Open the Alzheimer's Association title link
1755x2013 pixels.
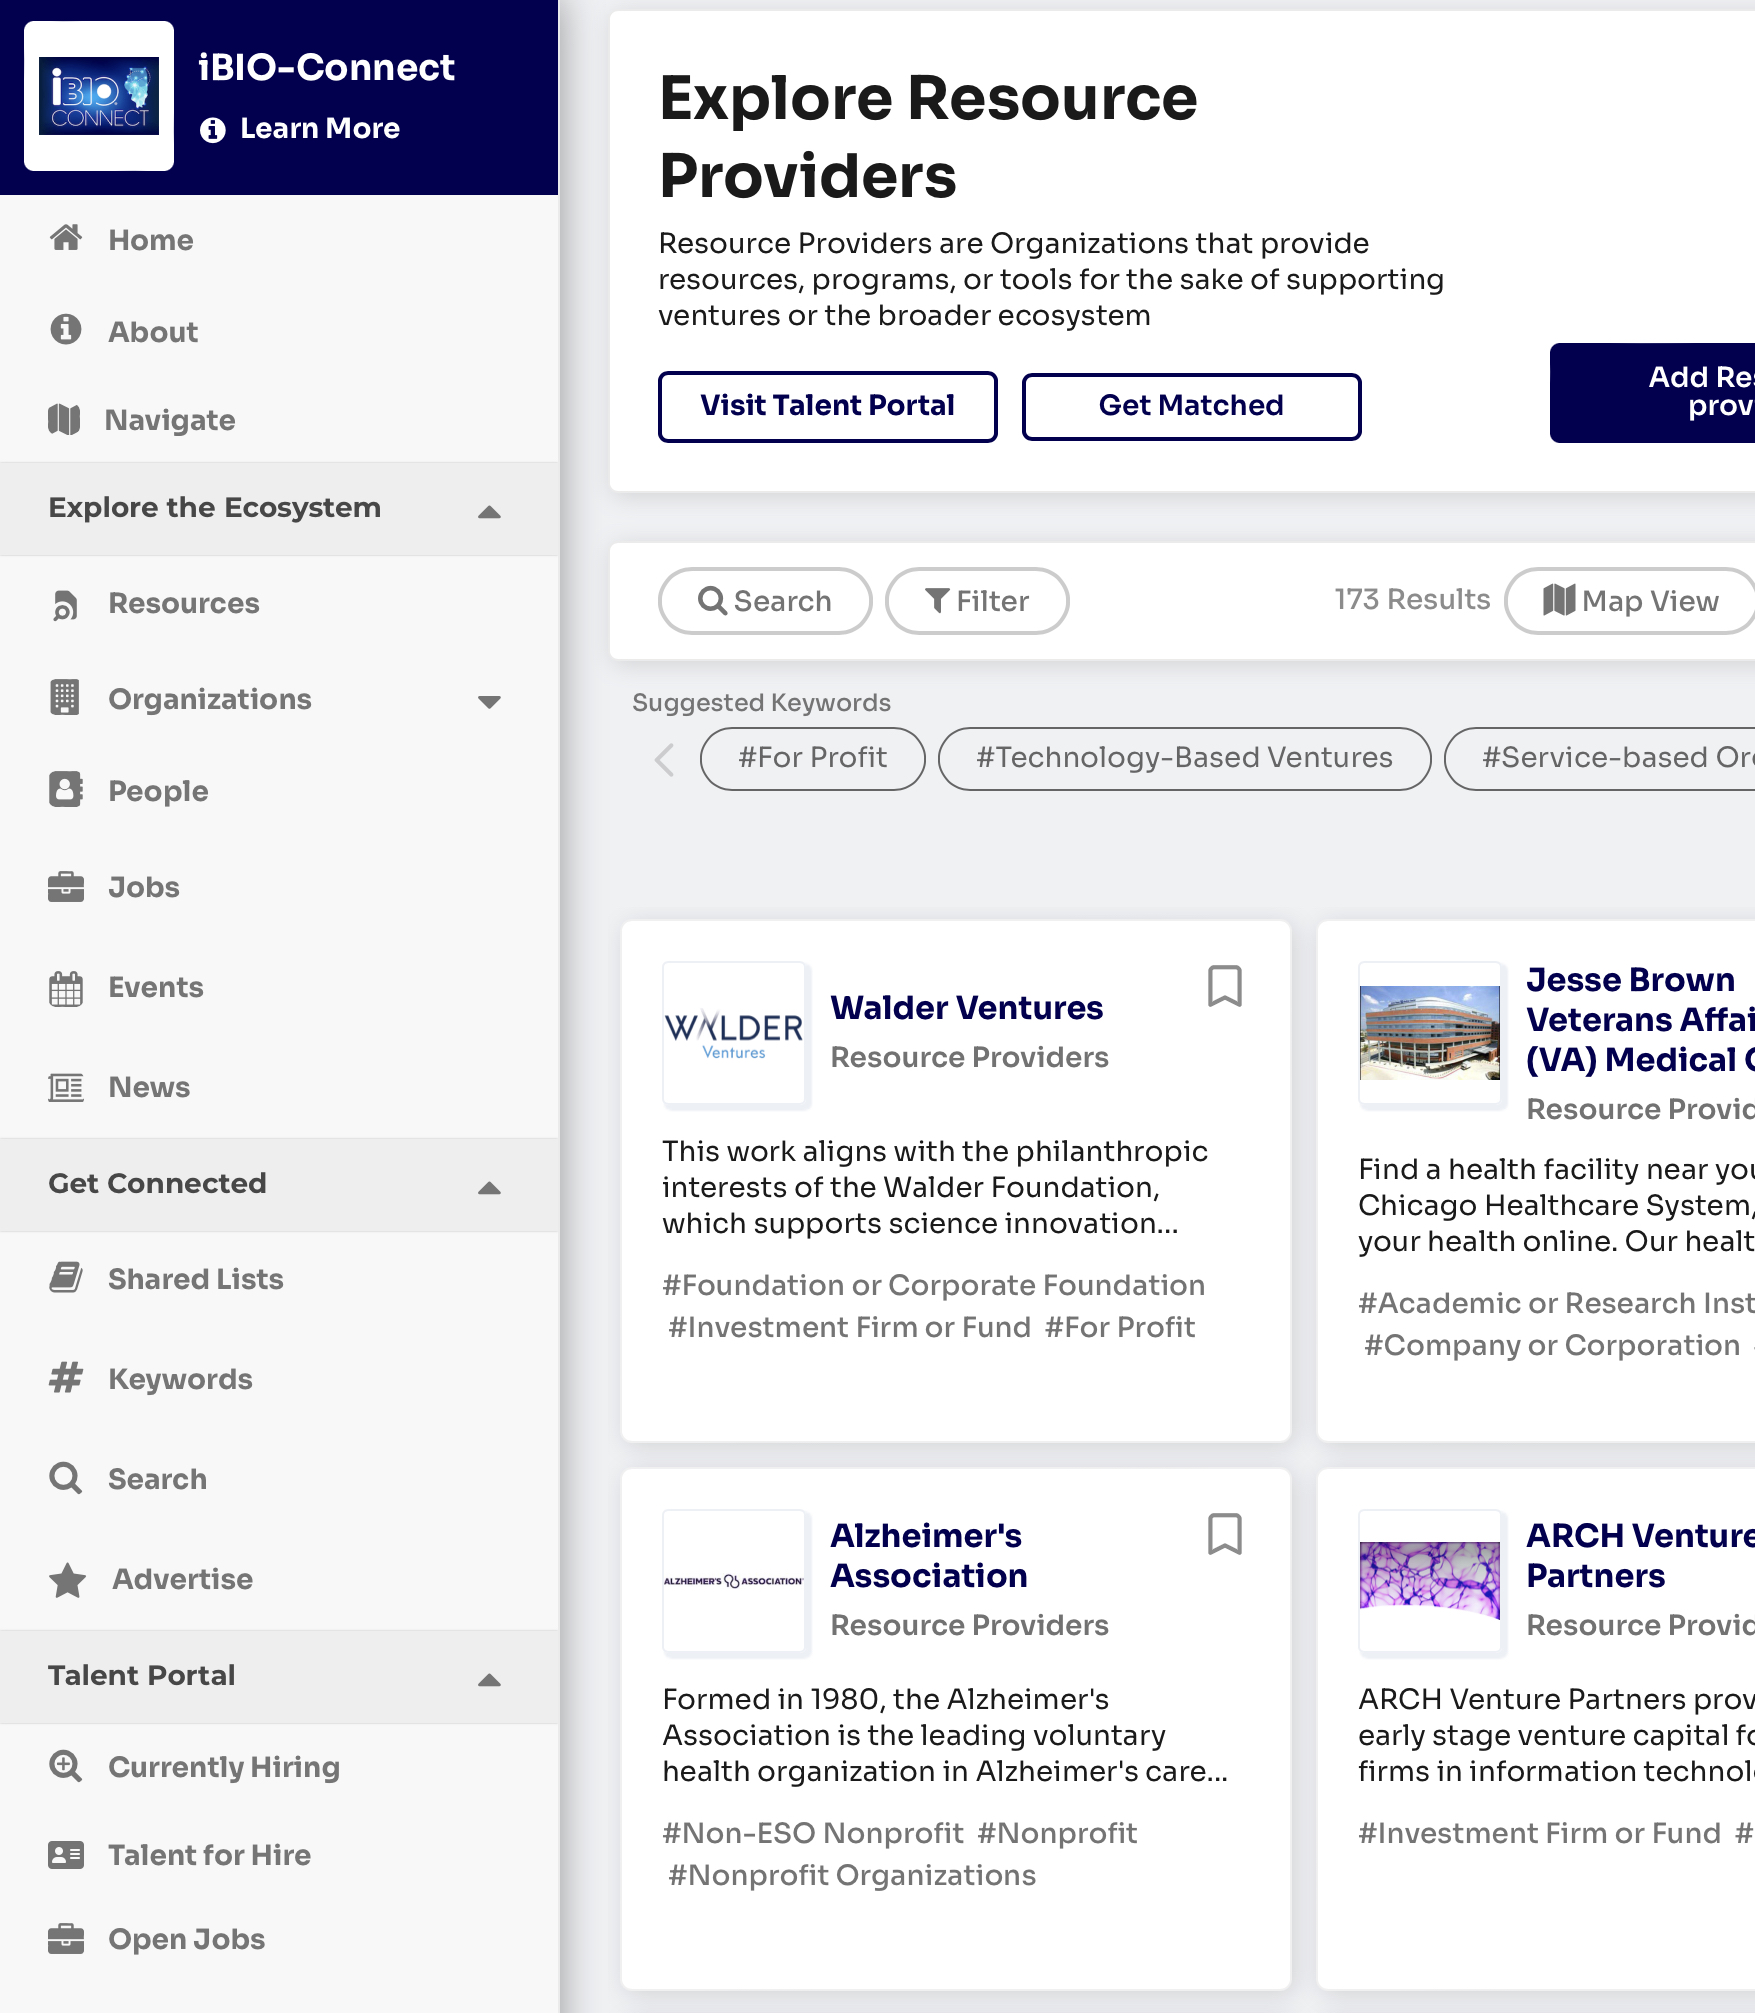click(x=929, y=1556)
